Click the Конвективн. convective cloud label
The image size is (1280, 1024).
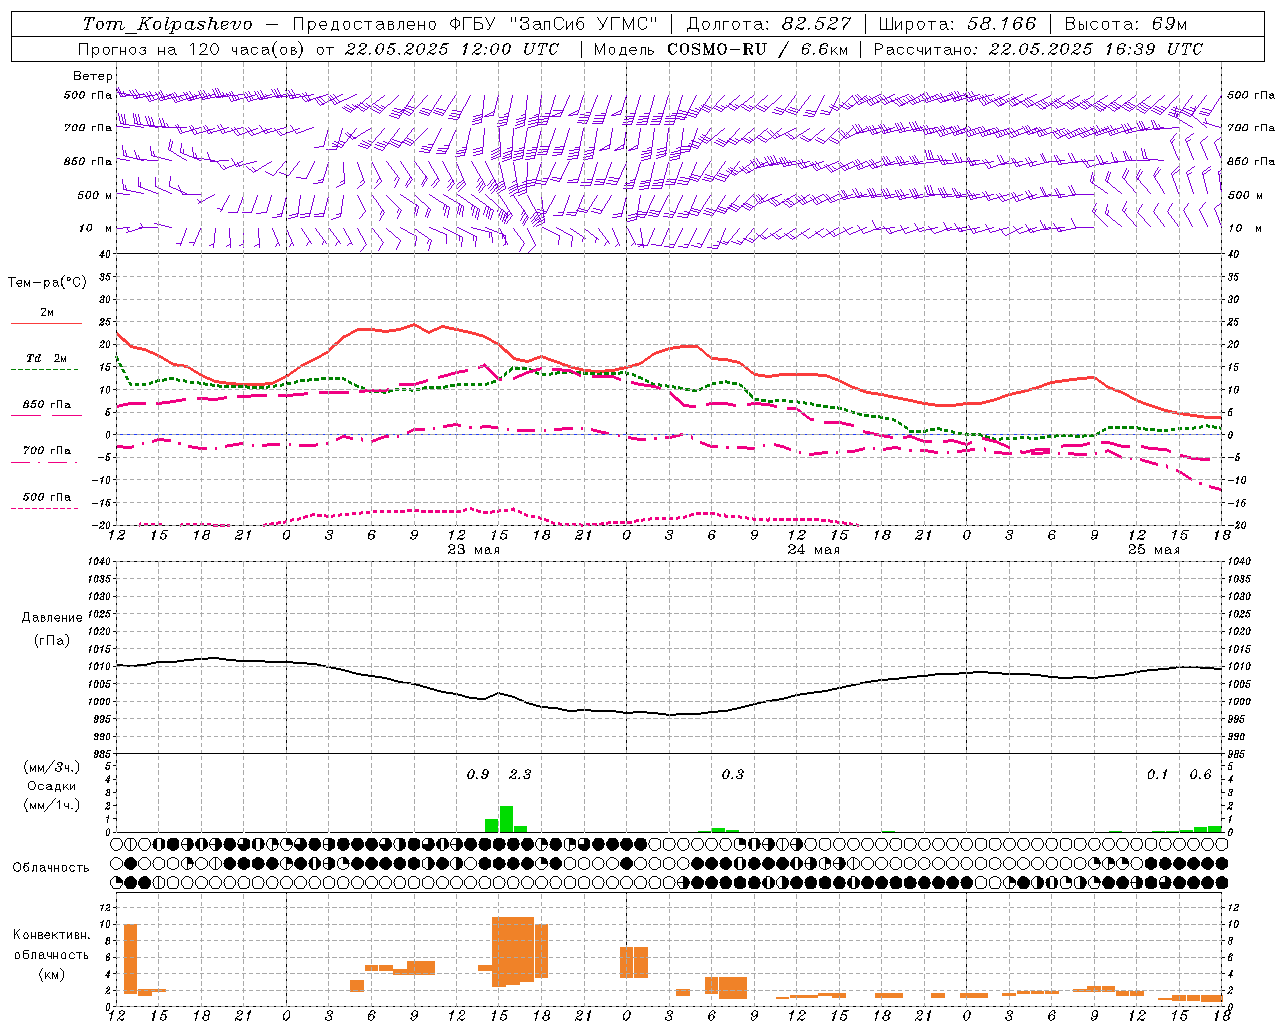[52, 935]
